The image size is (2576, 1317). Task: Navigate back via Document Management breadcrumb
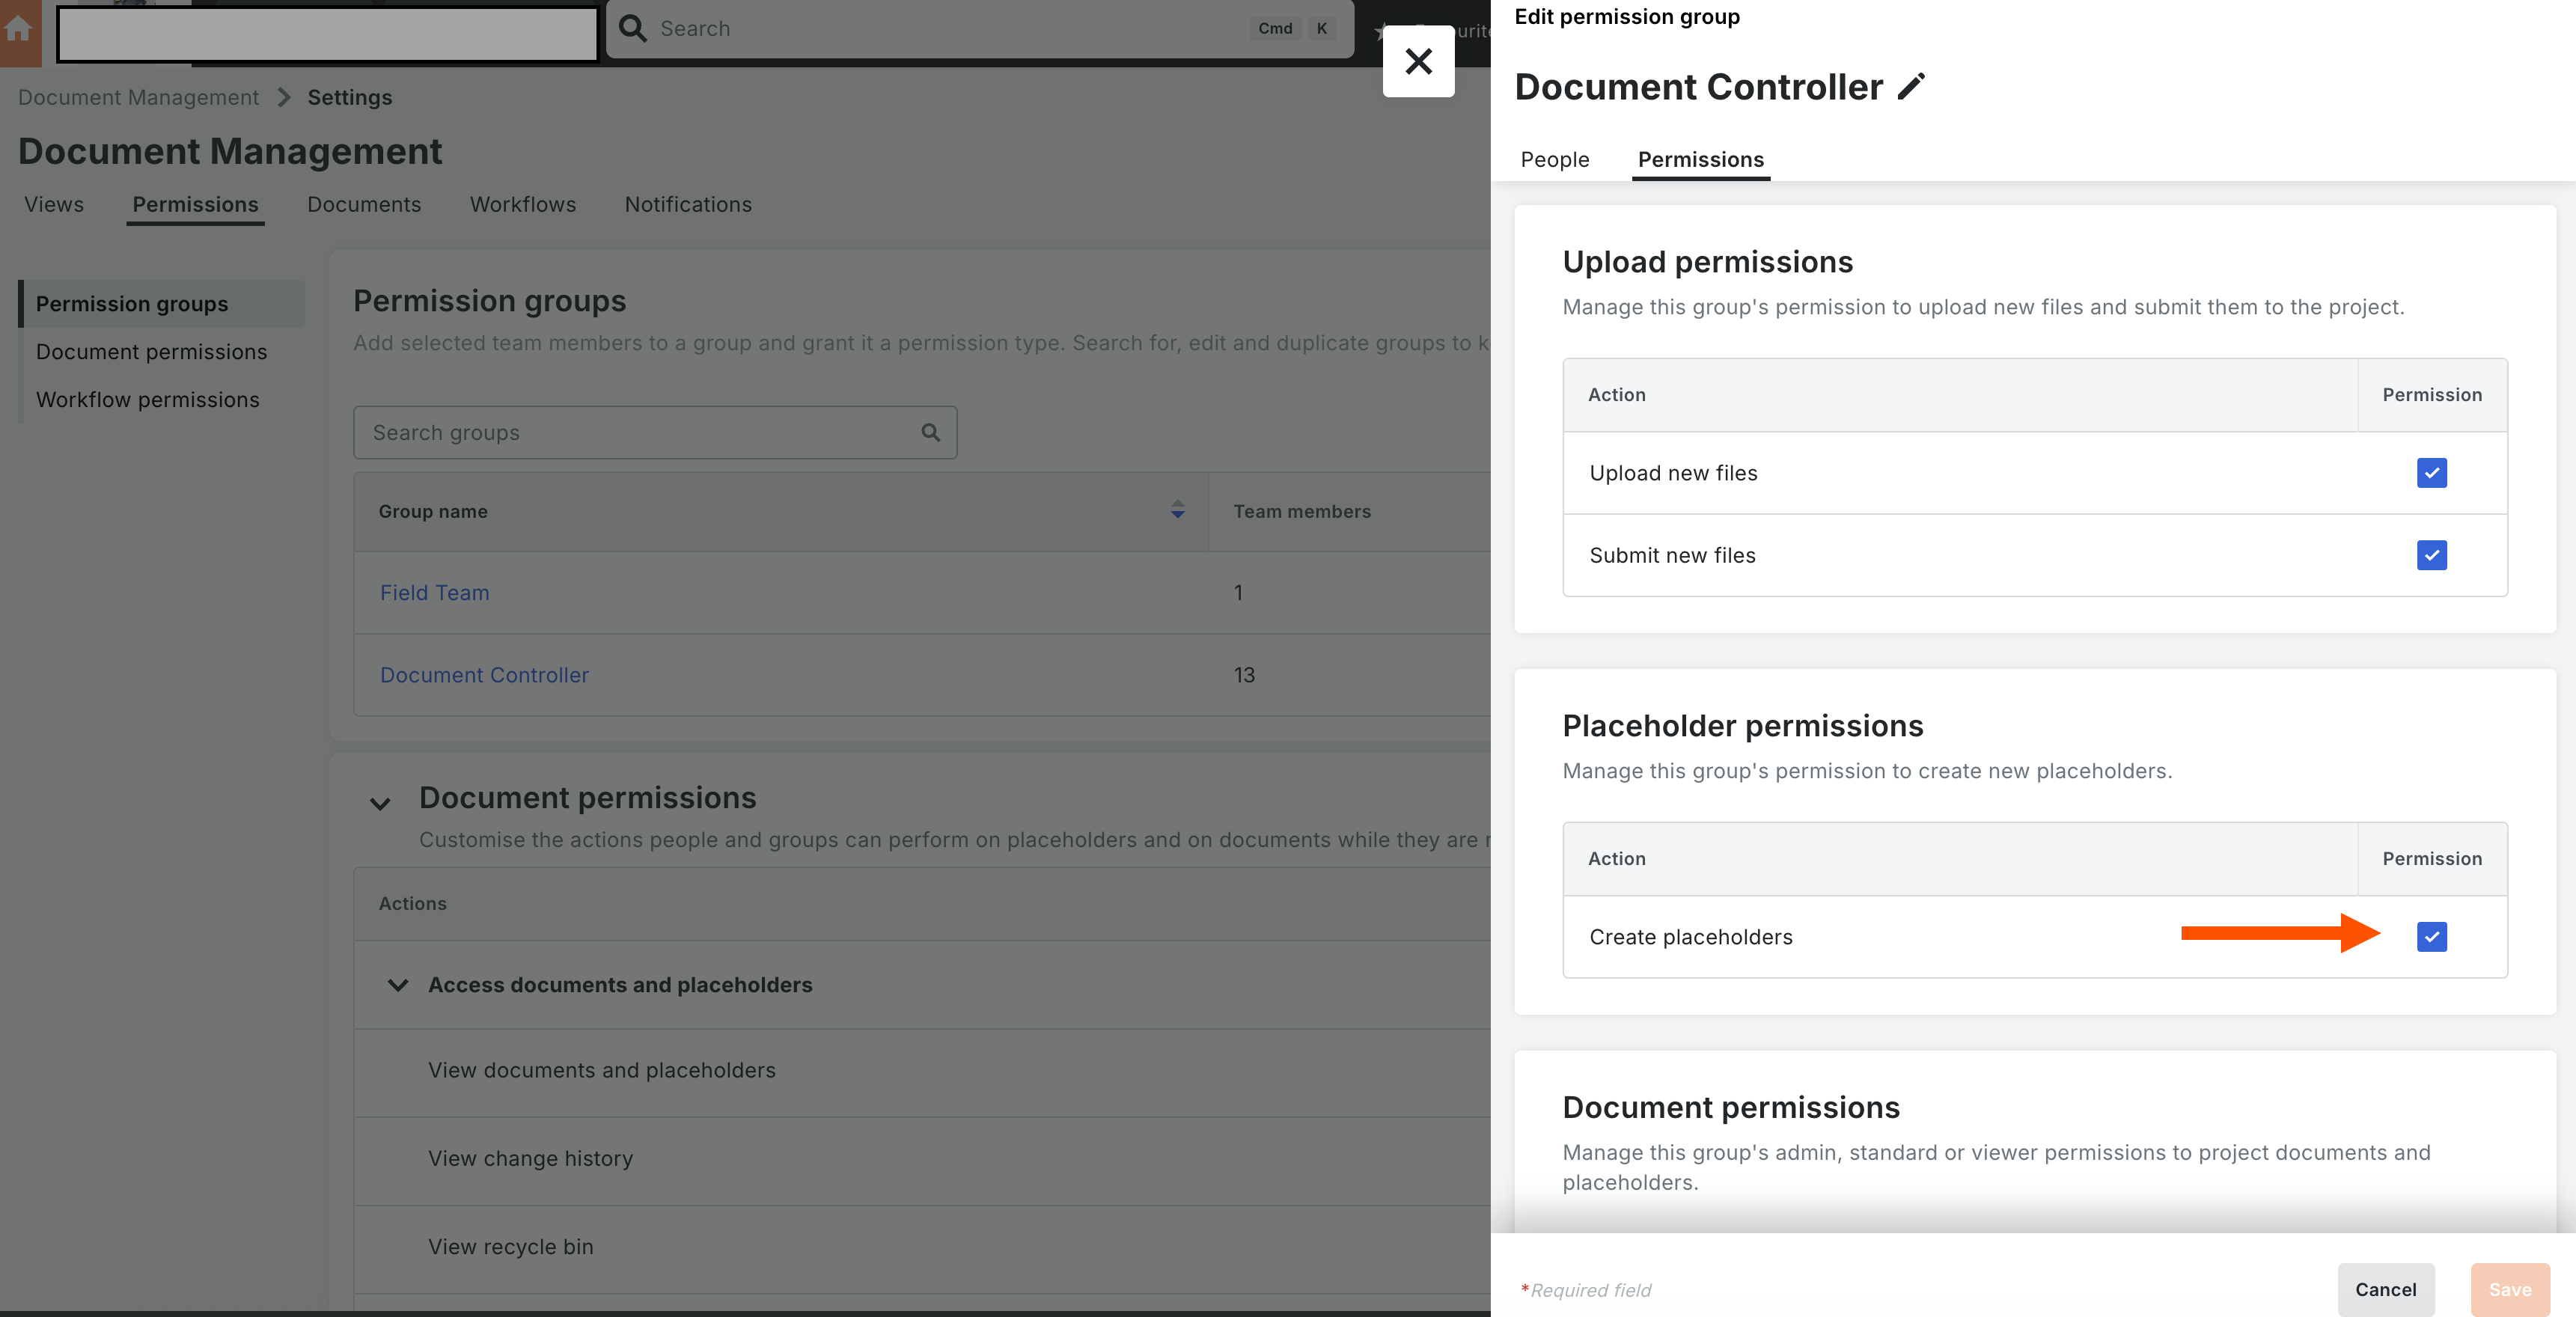pos(138,97)
